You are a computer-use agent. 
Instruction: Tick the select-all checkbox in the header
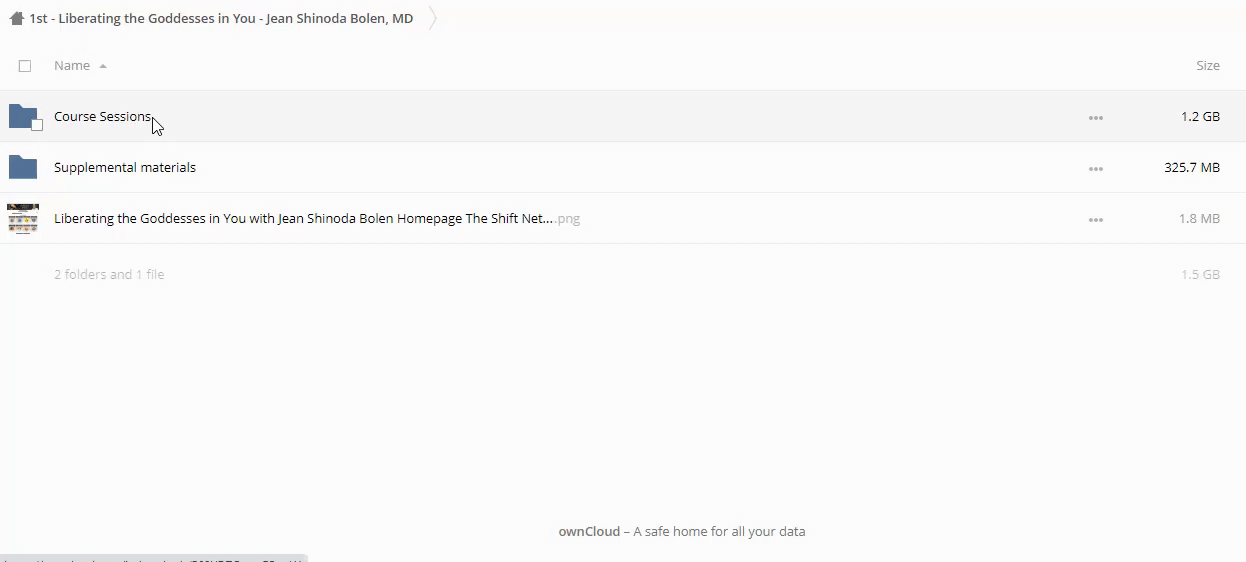coord(25,66)
